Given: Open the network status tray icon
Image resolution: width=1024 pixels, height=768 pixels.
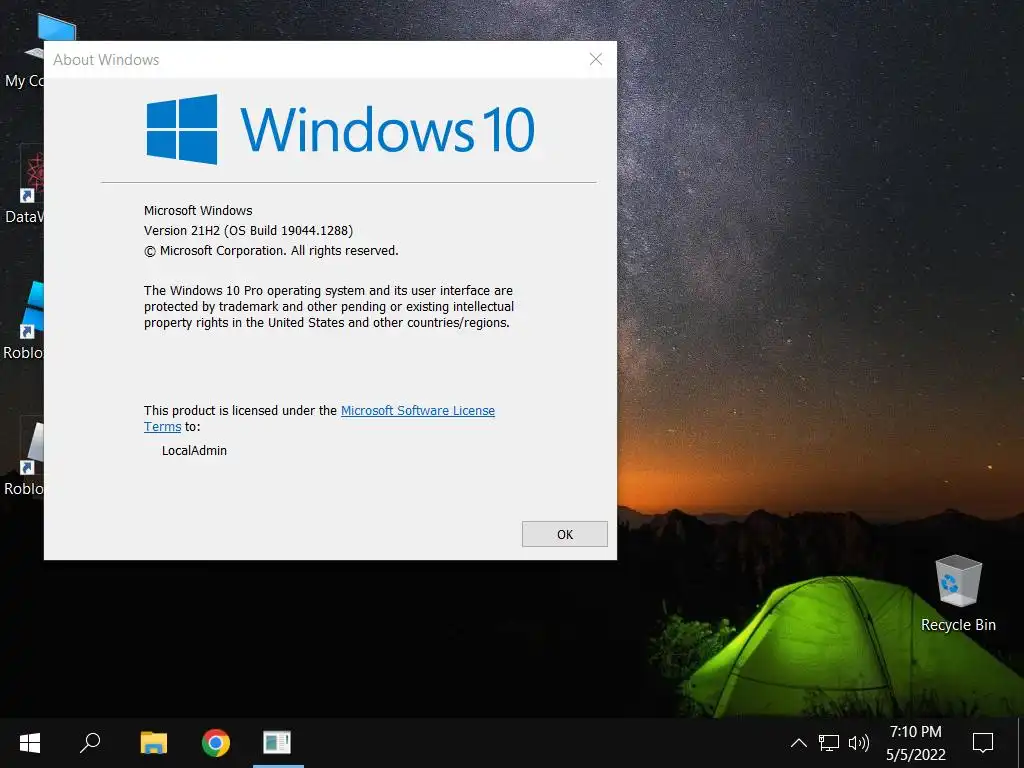Looking at the screenshot, I should point(829,743).
